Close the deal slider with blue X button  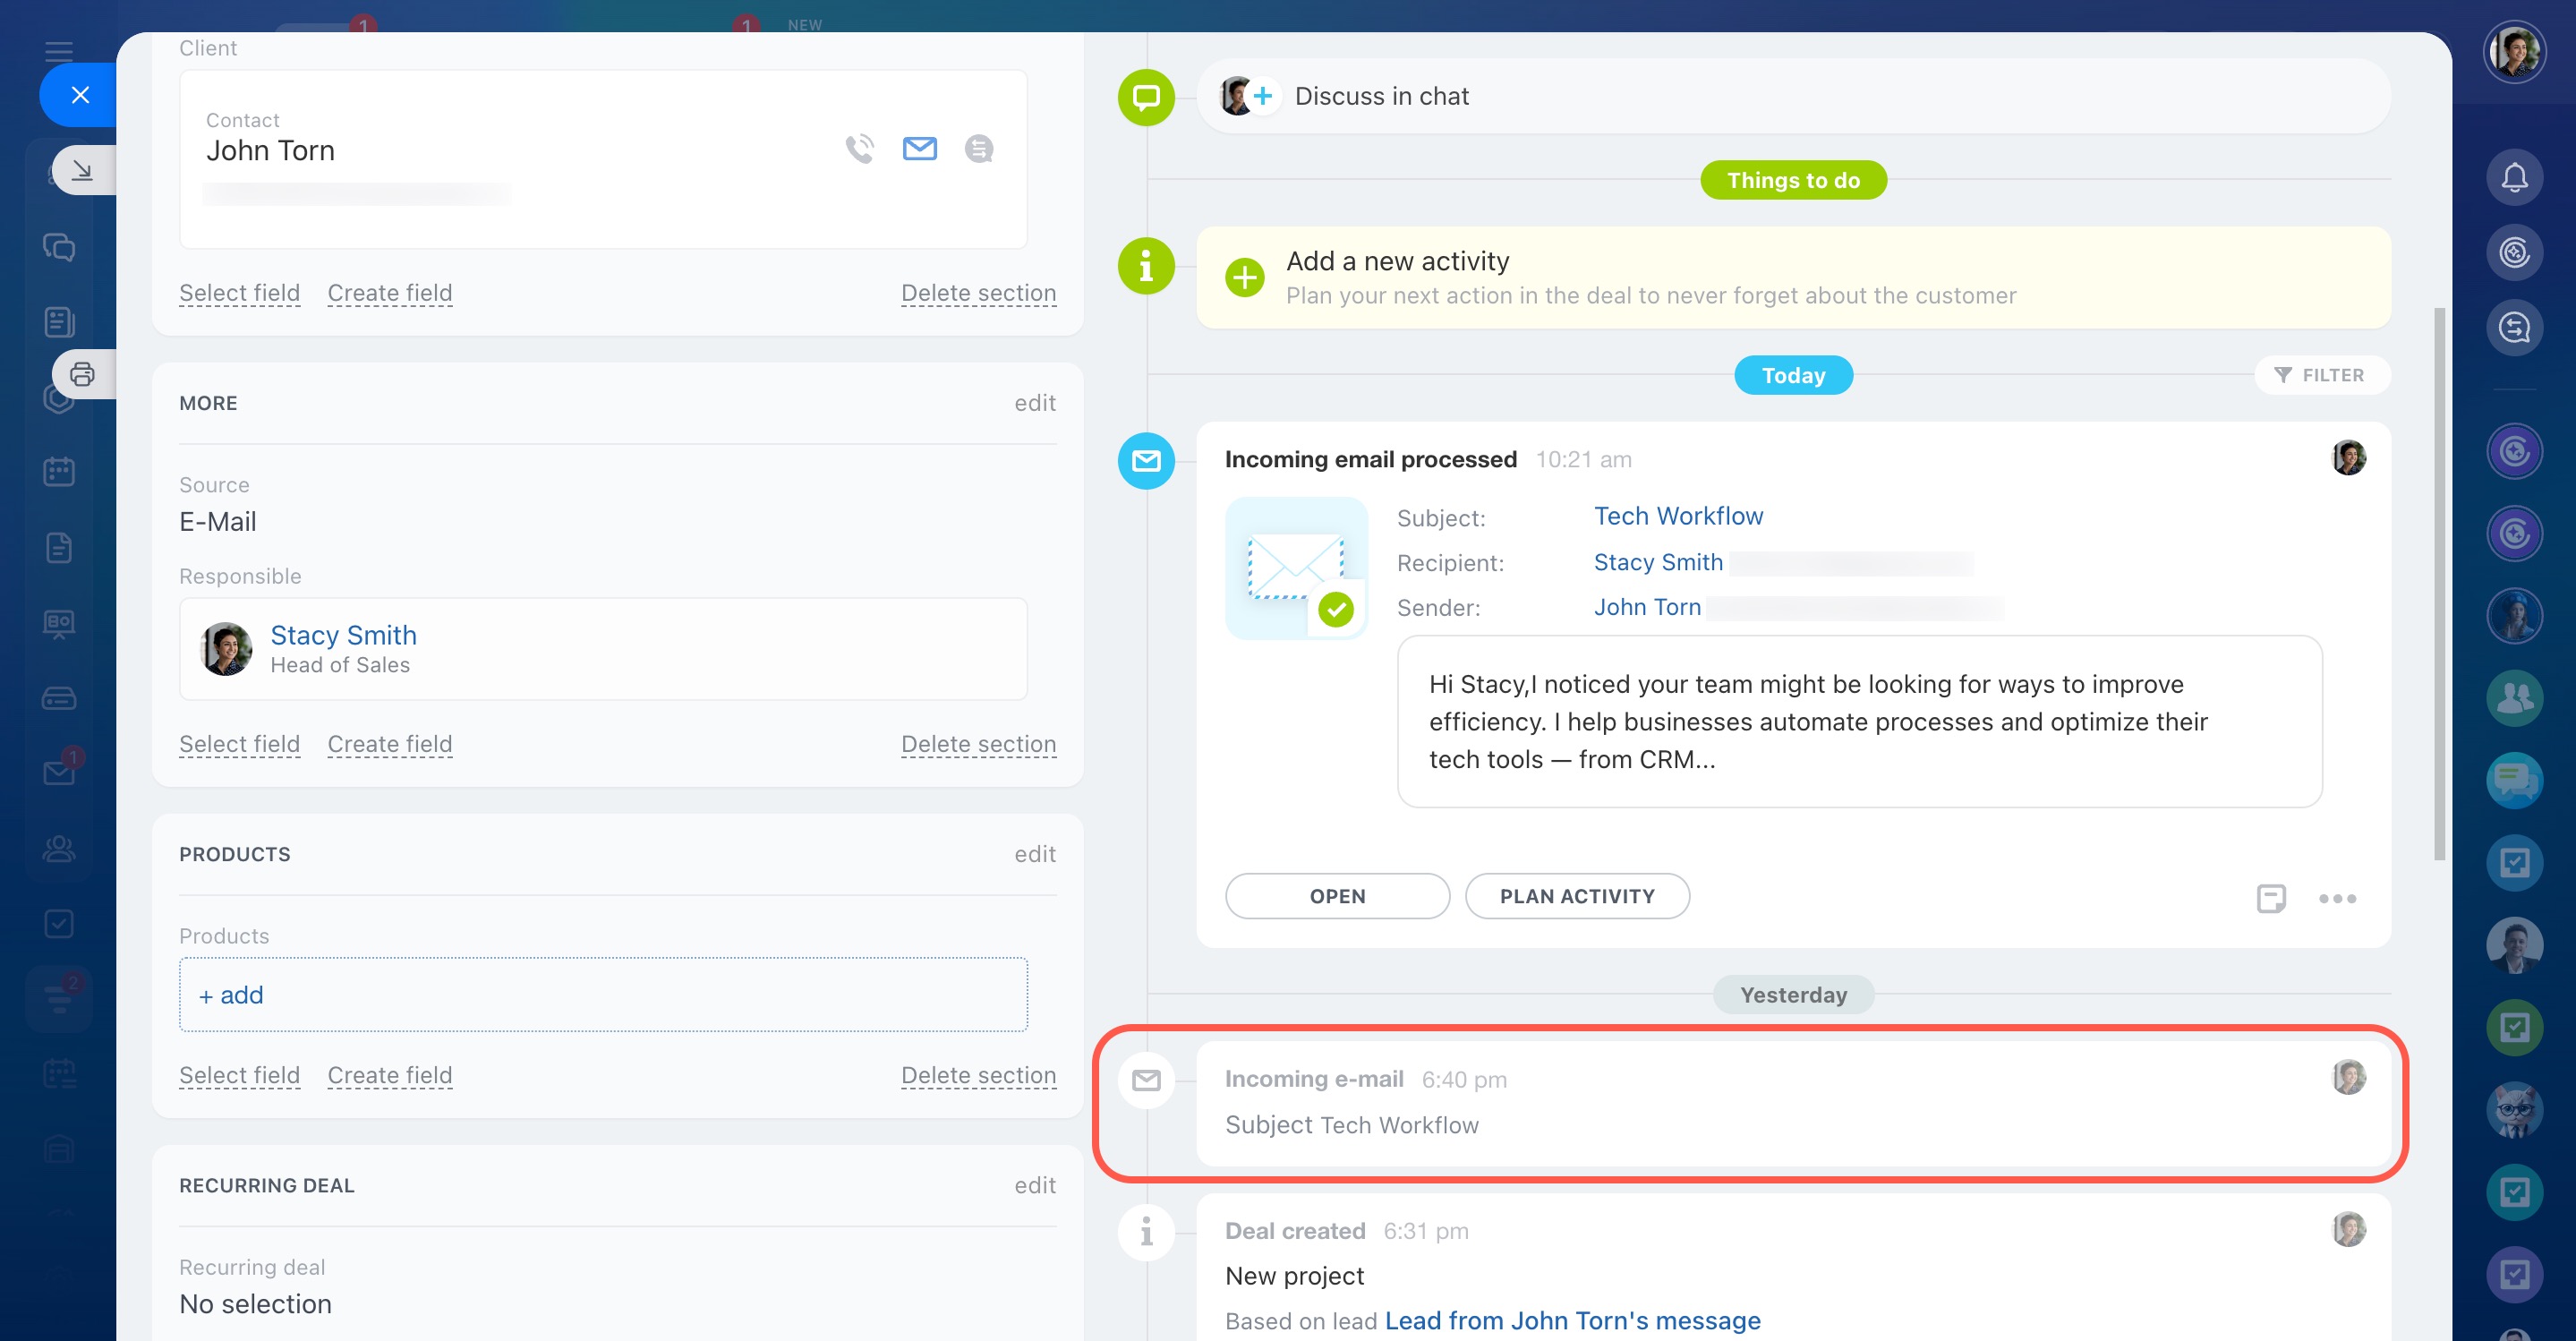80,95
